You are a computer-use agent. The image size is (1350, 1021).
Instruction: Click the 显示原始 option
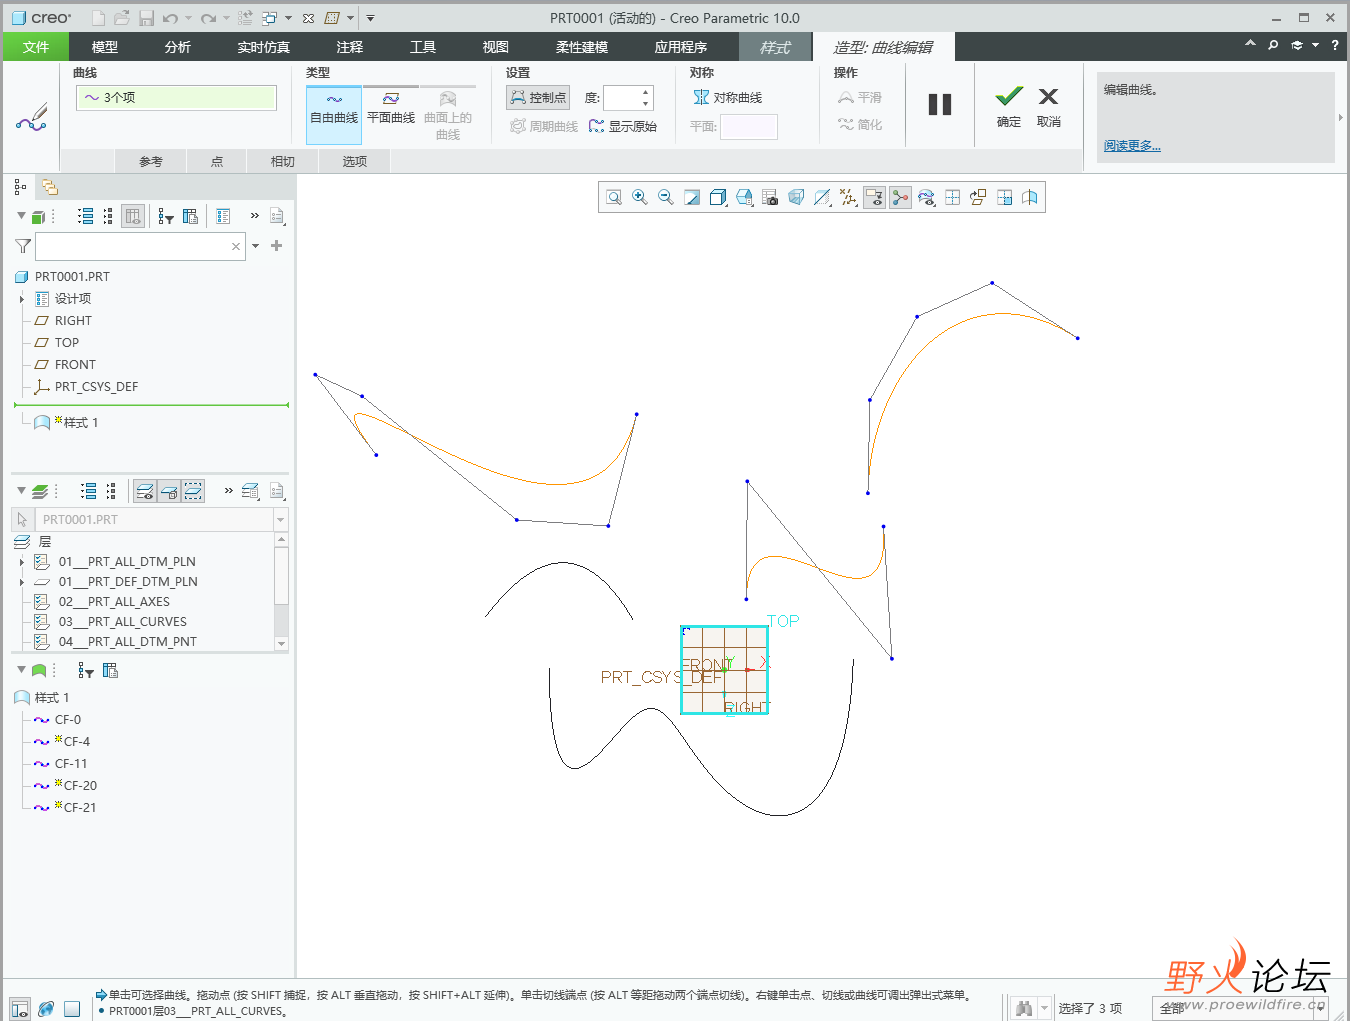tap(623, 126)
